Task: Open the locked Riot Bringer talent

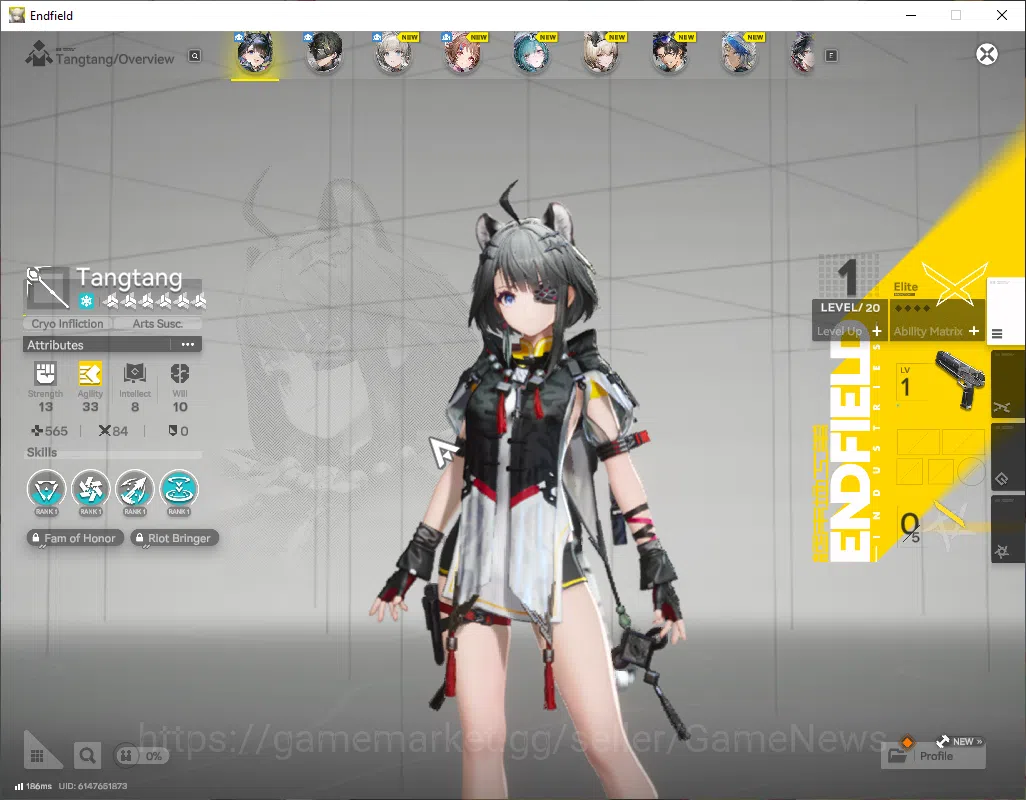Action: (x=174, y=538)
